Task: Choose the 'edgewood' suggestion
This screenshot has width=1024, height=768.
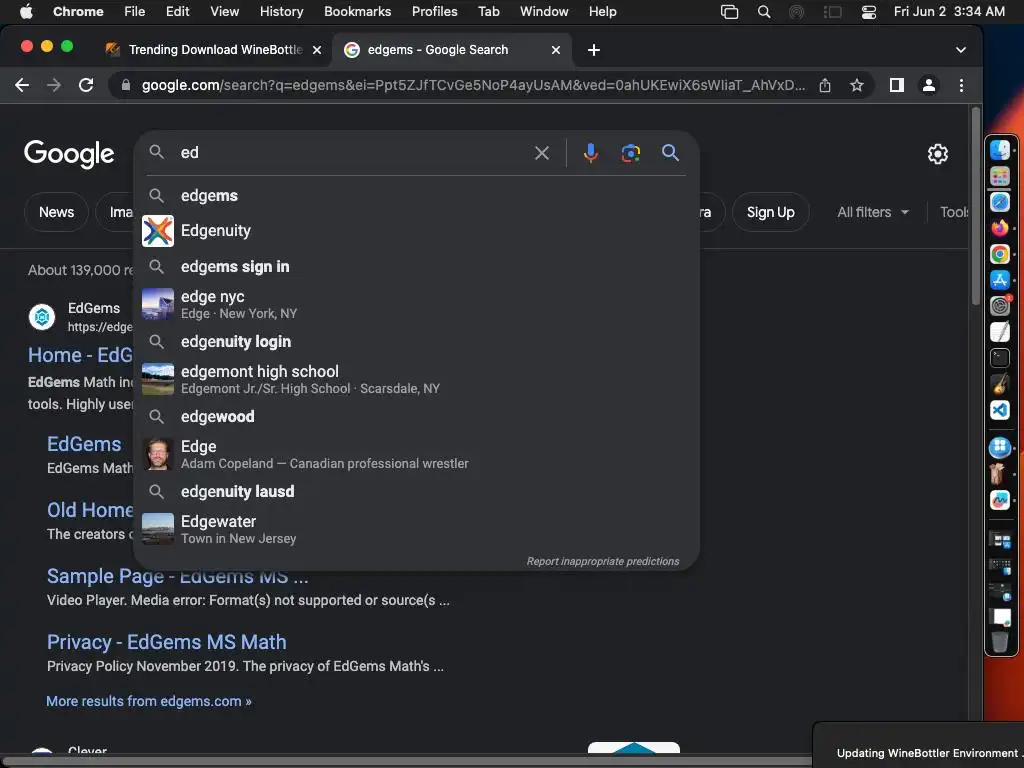Action: pos(416,417)
